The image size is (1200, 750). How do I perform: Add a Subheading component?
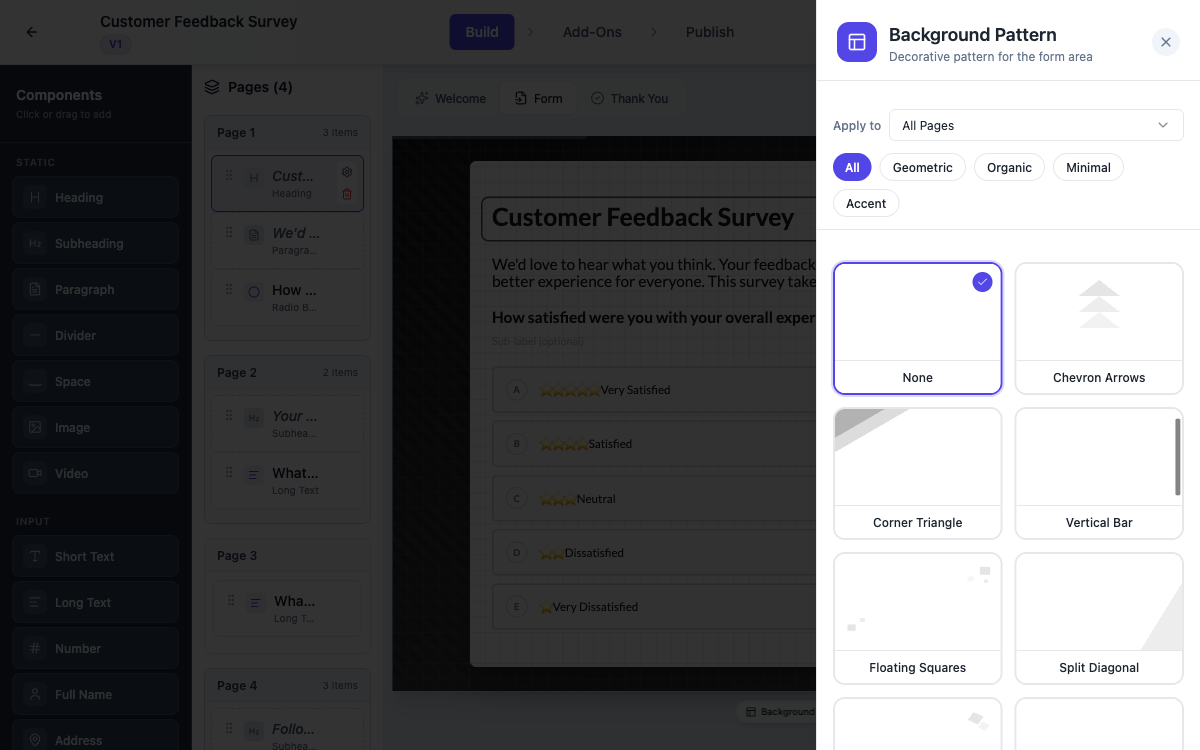pos(96,244)
